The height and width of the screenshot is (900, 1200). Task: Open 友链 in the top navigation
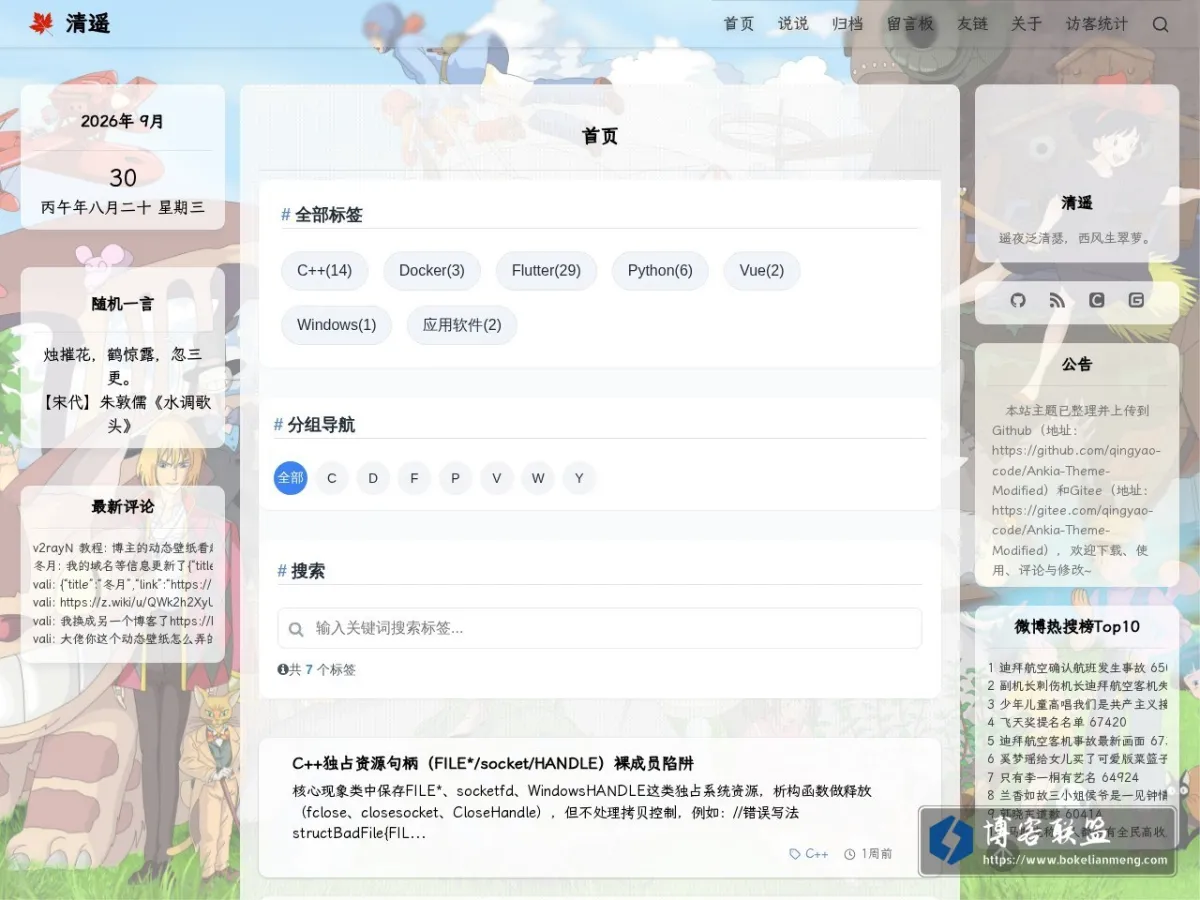[x=972, y=24]
